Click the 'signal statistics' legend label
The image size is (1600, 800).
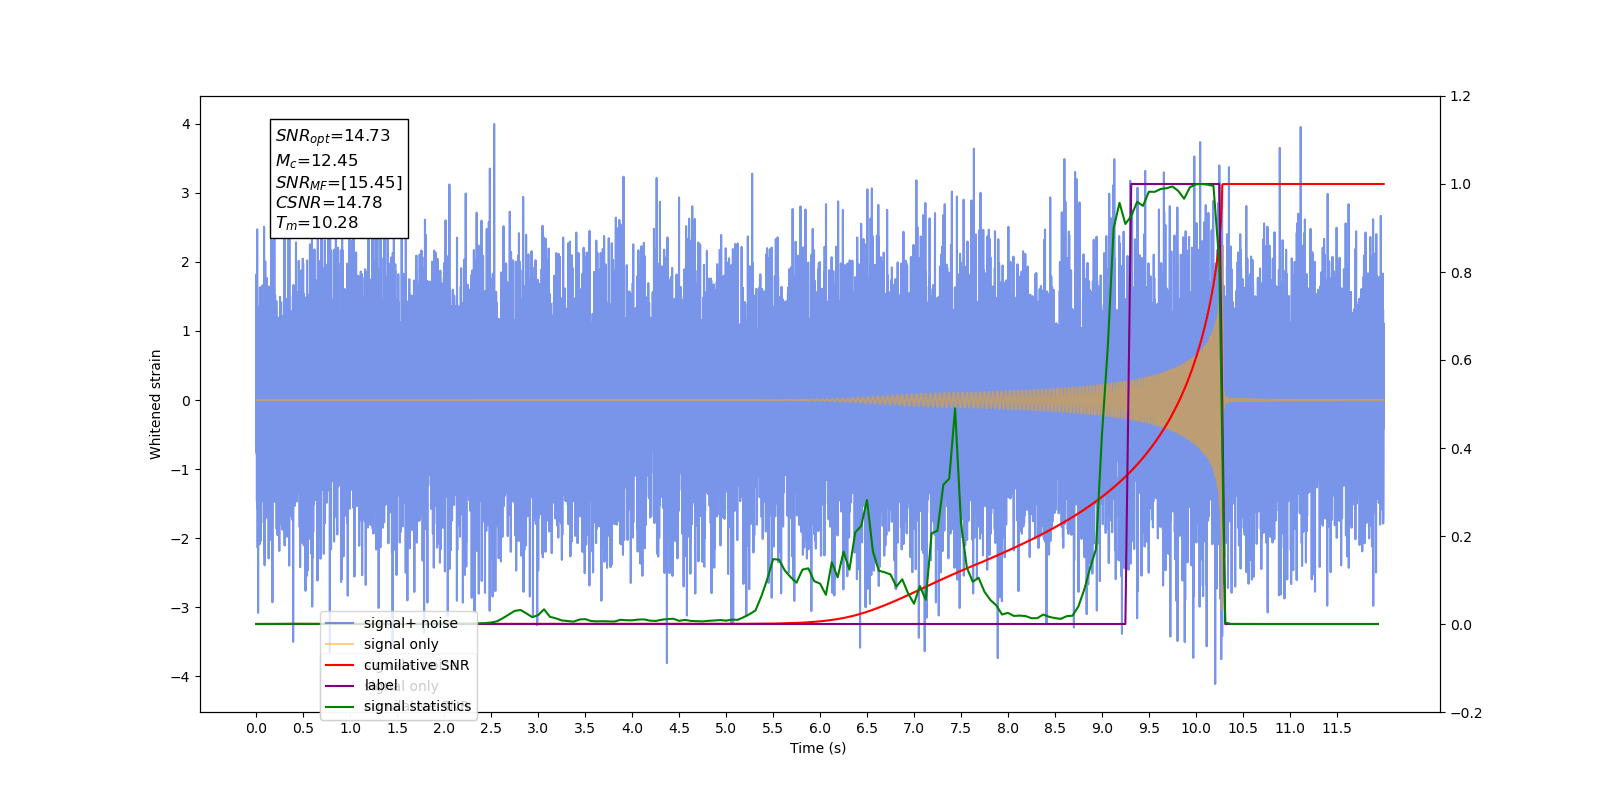(x=417, y=706)
